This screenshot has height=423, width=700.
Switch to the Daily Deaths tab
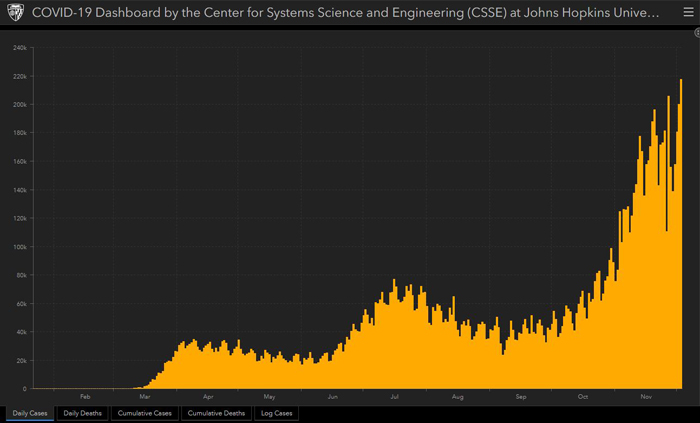point(83,413)
